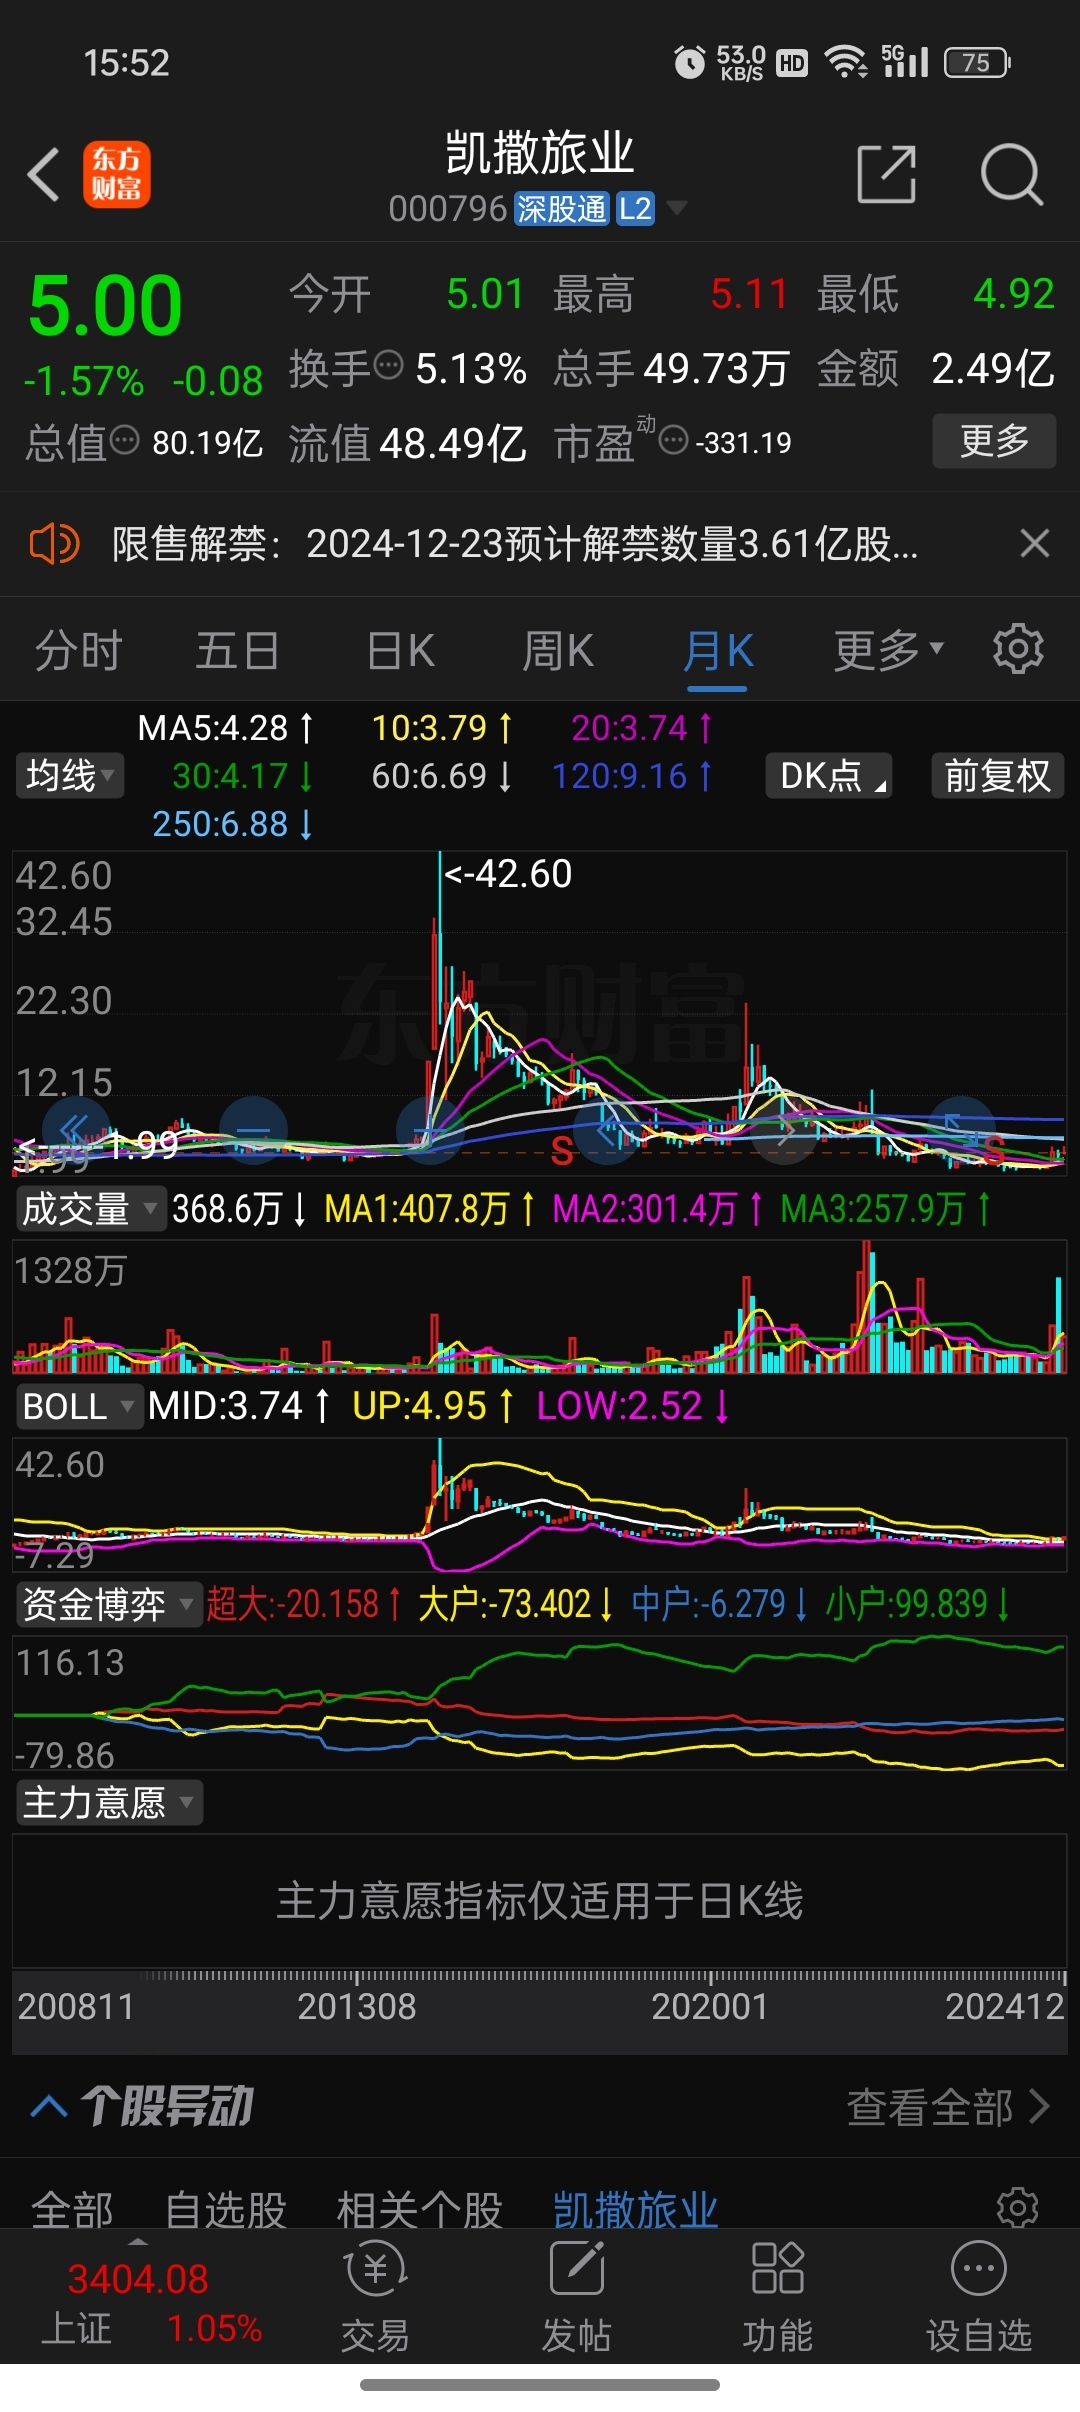Tap the 42.60 peak price marker
Viewport: 1080px width, 2412px height.
(508, 873)
